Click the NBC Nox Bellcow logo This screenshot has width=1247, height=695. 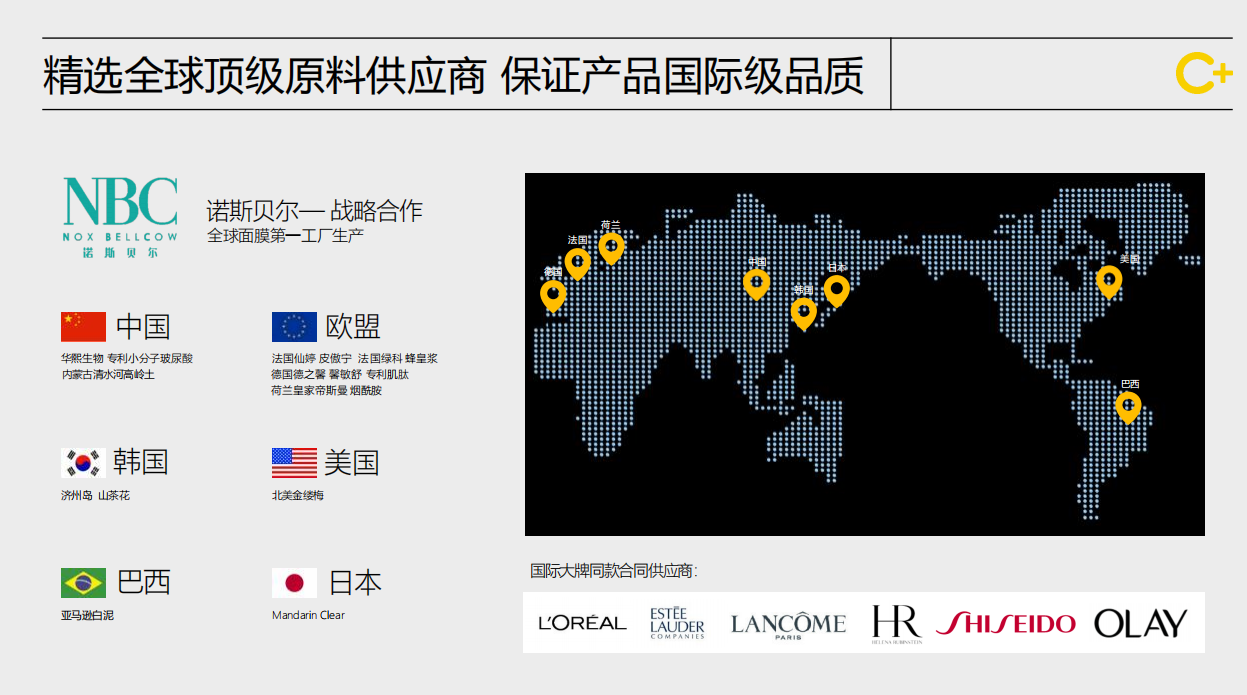[120, 216]
